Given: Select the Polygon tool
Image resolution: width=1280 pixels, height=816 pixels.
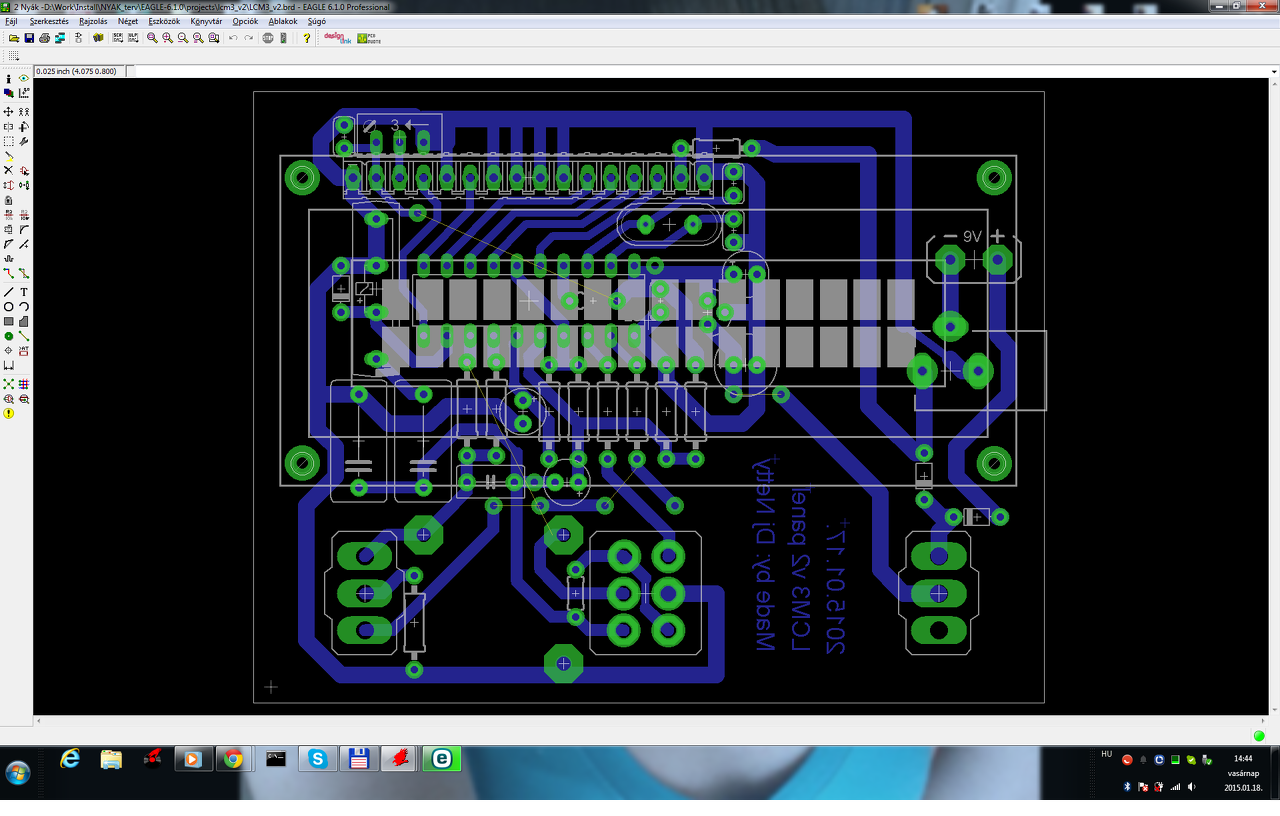Looking at the screenshot, I should [24, 321].
